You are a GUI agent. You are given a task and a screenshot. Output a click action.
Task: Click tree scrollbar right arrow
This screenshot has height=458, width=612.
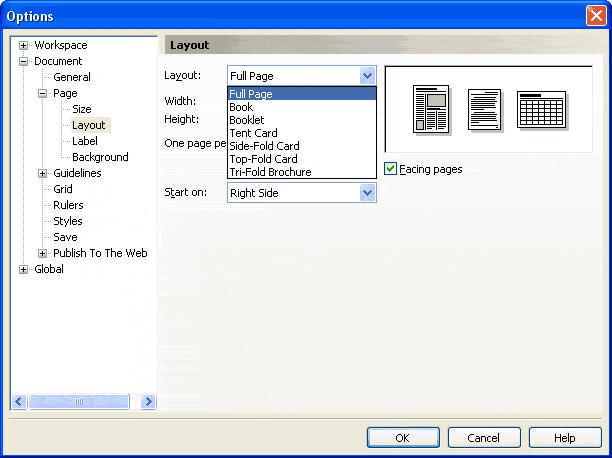(x=148, y=401)
